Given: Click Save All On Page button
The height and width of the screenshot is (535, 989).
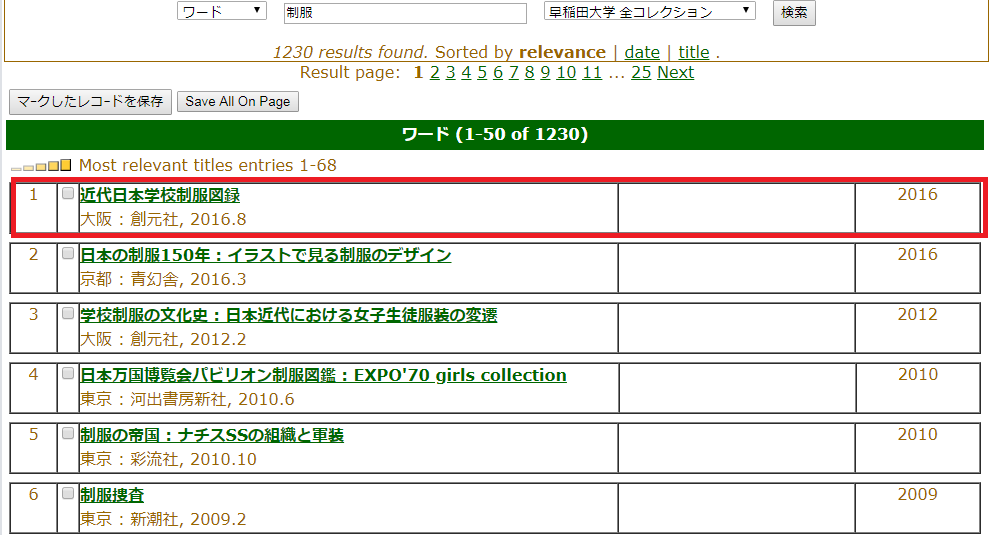Looking at the screenshot, I should (237, 101).
